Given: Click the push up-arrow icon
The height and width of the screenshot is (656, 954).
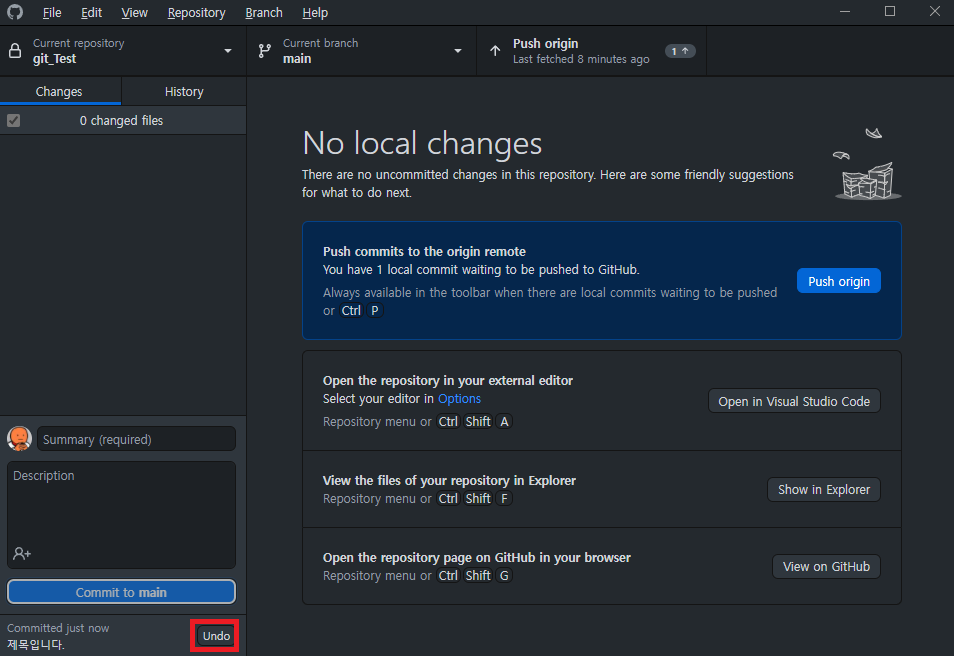Looking at the screenshot, I should coord(495,51).
